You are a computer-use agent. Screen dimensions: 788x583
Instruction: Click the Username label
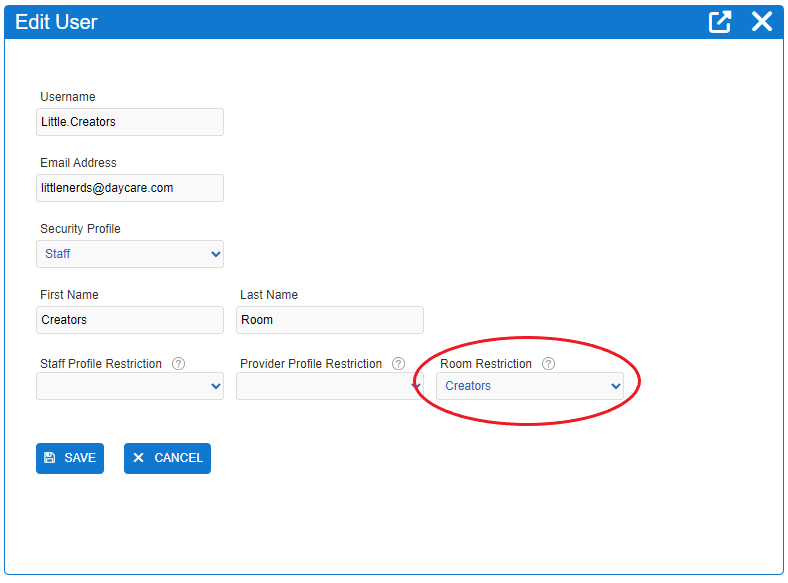pos(68,96)
